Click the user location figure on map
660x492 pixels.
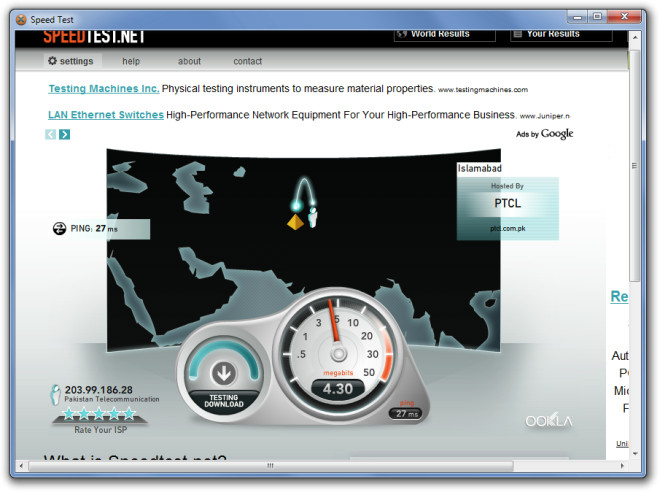pyautogui.click(x=313, y=218)
